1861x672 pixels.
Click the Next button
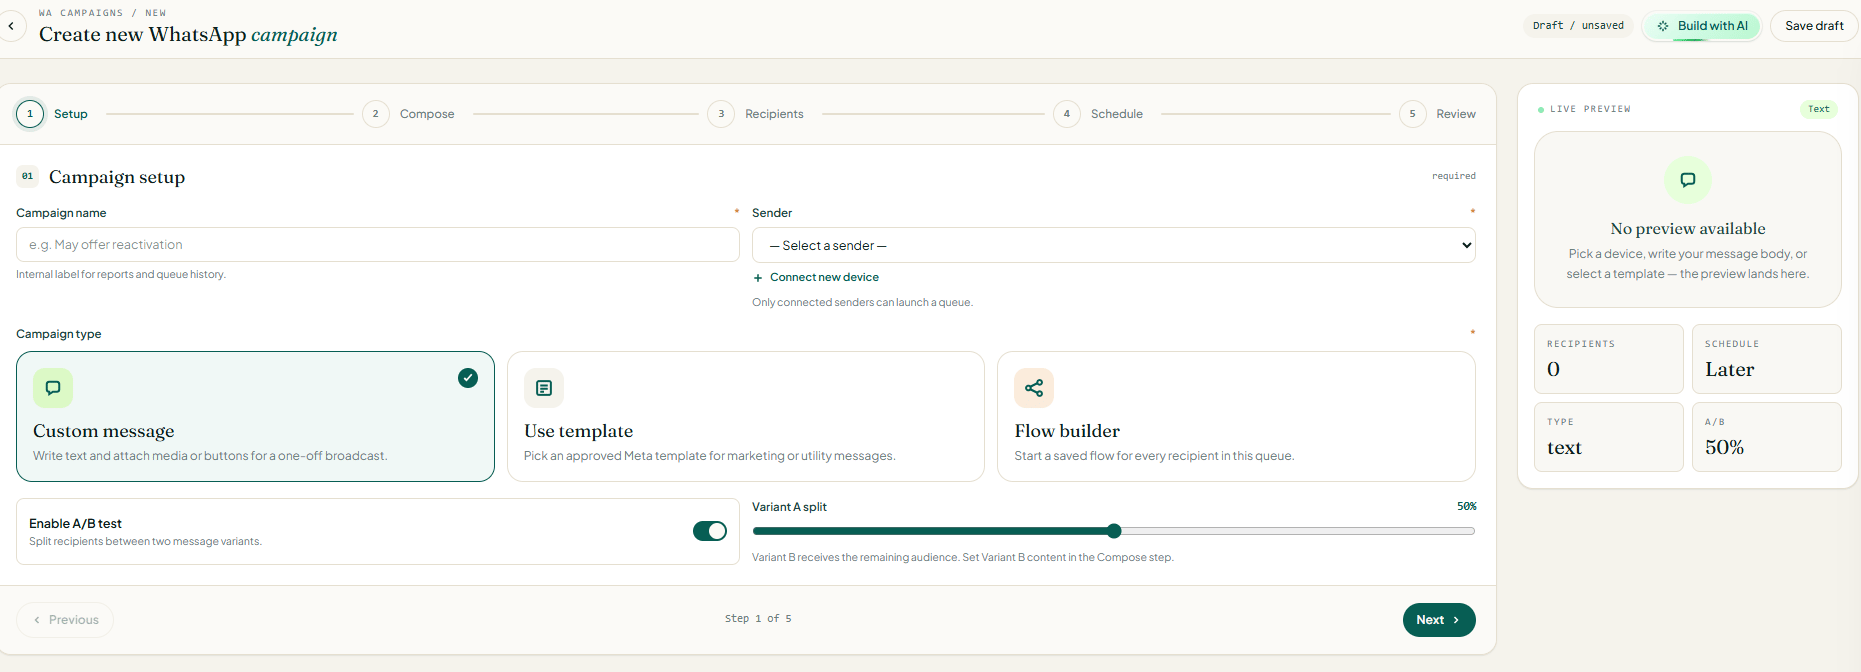click(1439, 620)
